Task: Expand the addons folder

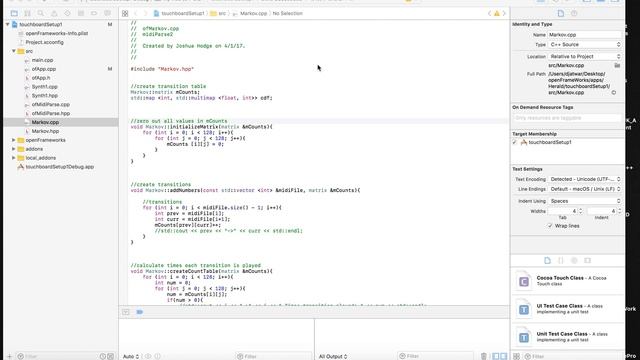Action: tap(14, 149)
